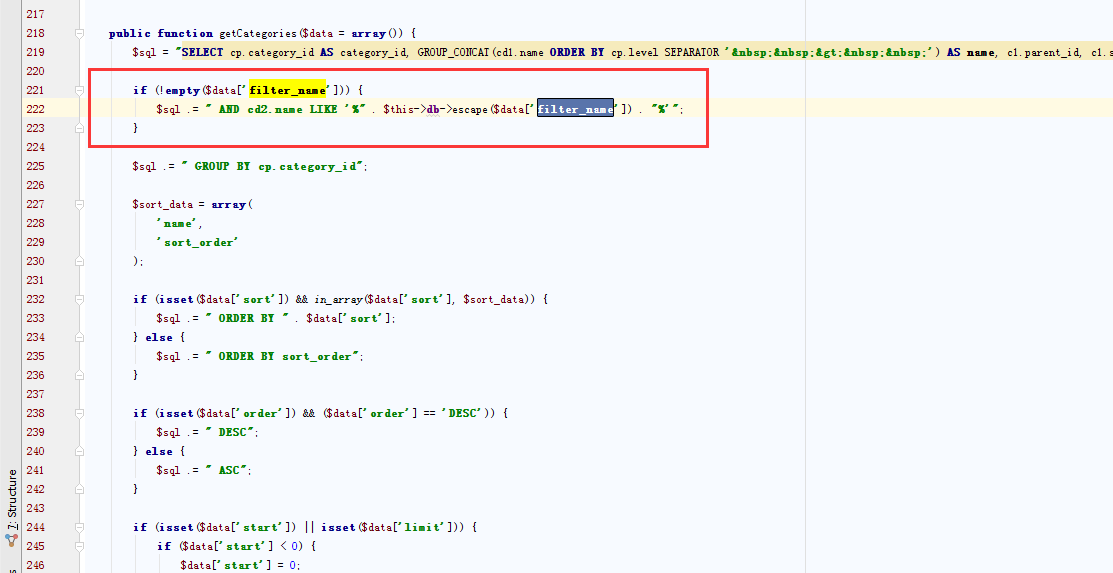This screenshot has width=1113, height=573.
Task: Click the 'else' keyword on line 234
Action: pyautogui.click(x=159, y=337)
